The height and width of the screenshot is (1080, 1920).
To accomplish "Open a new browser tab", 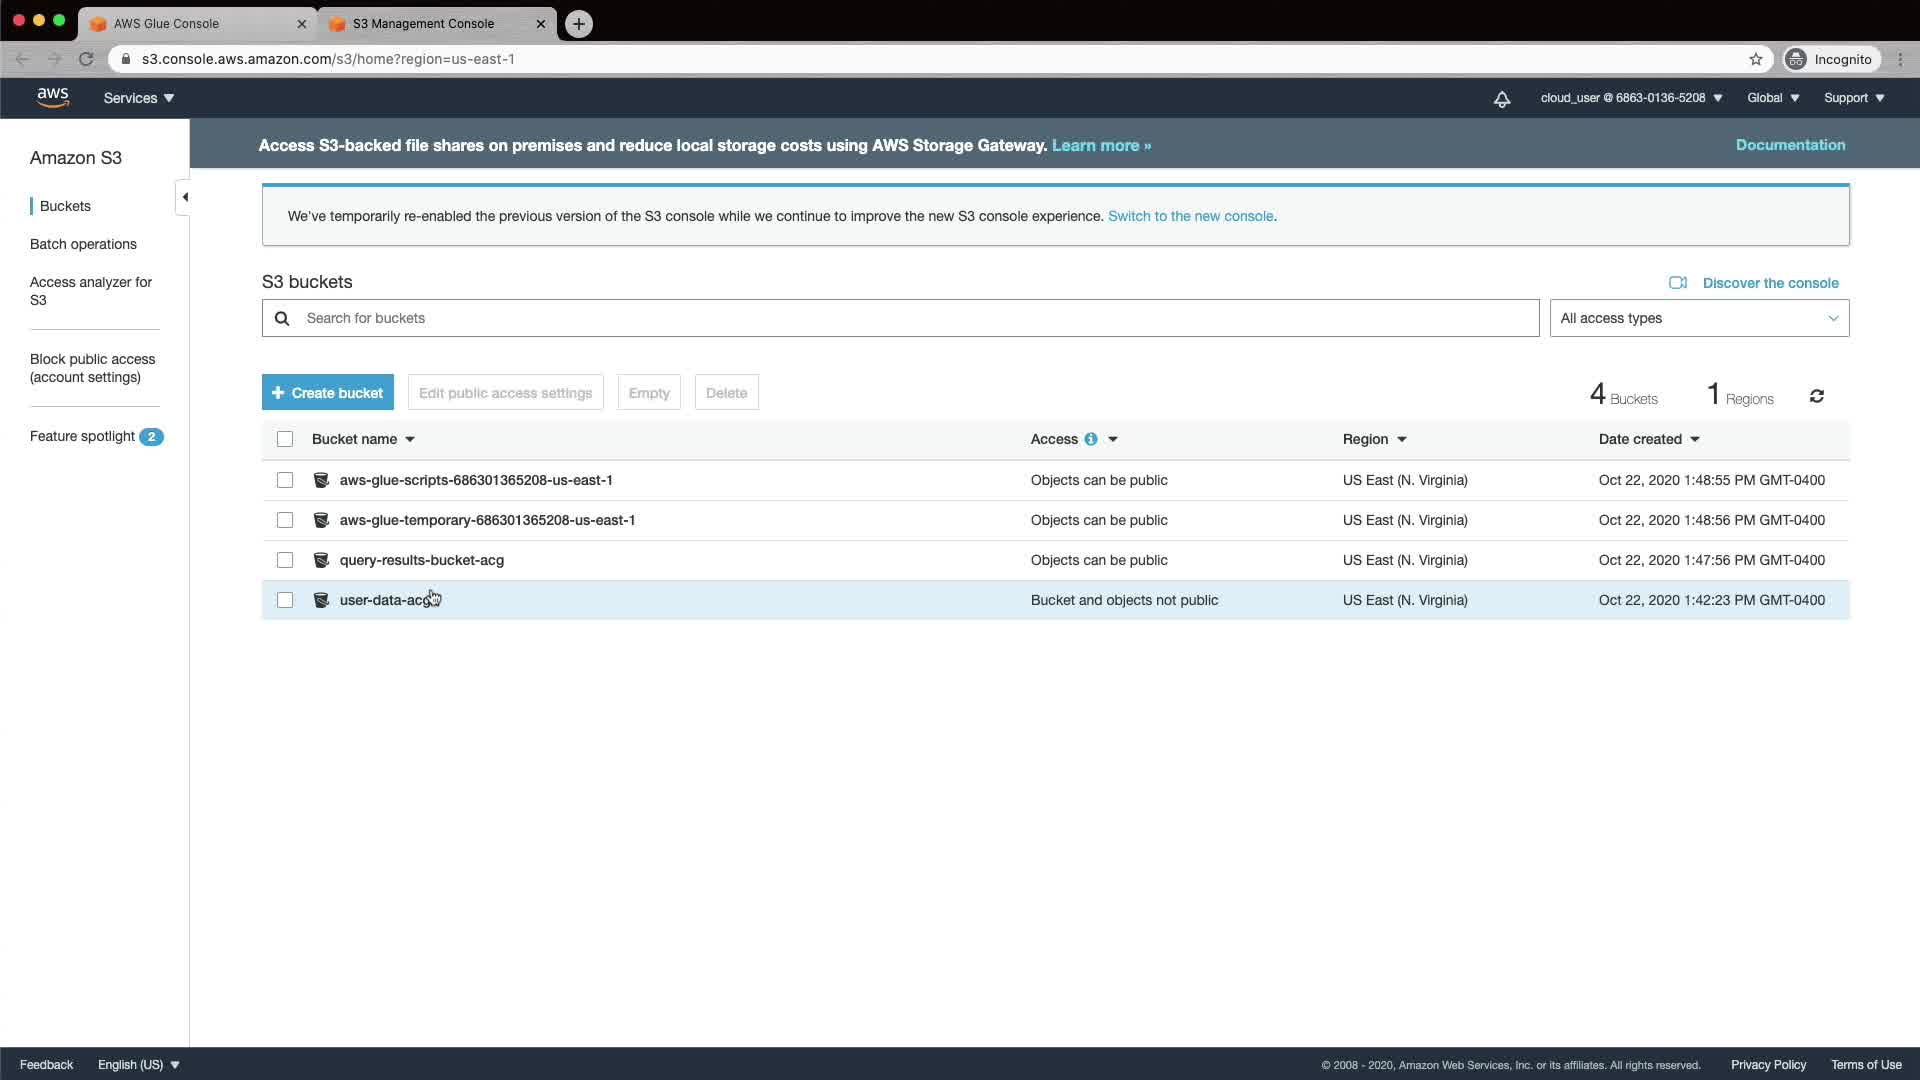I will 578,23.
